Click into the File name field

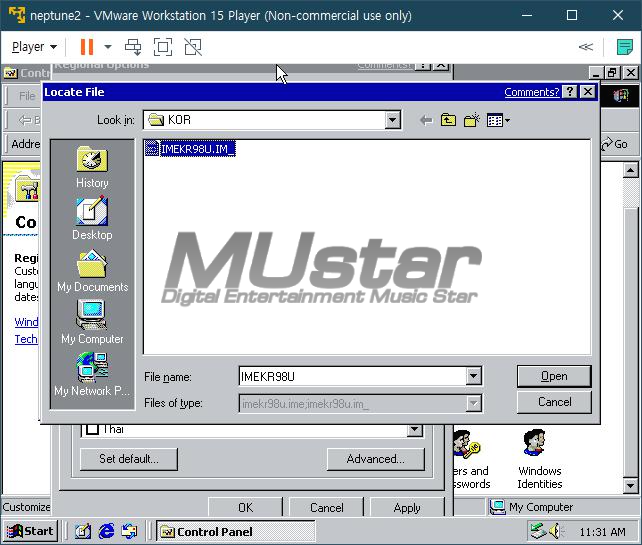click(x=353, y=376)
